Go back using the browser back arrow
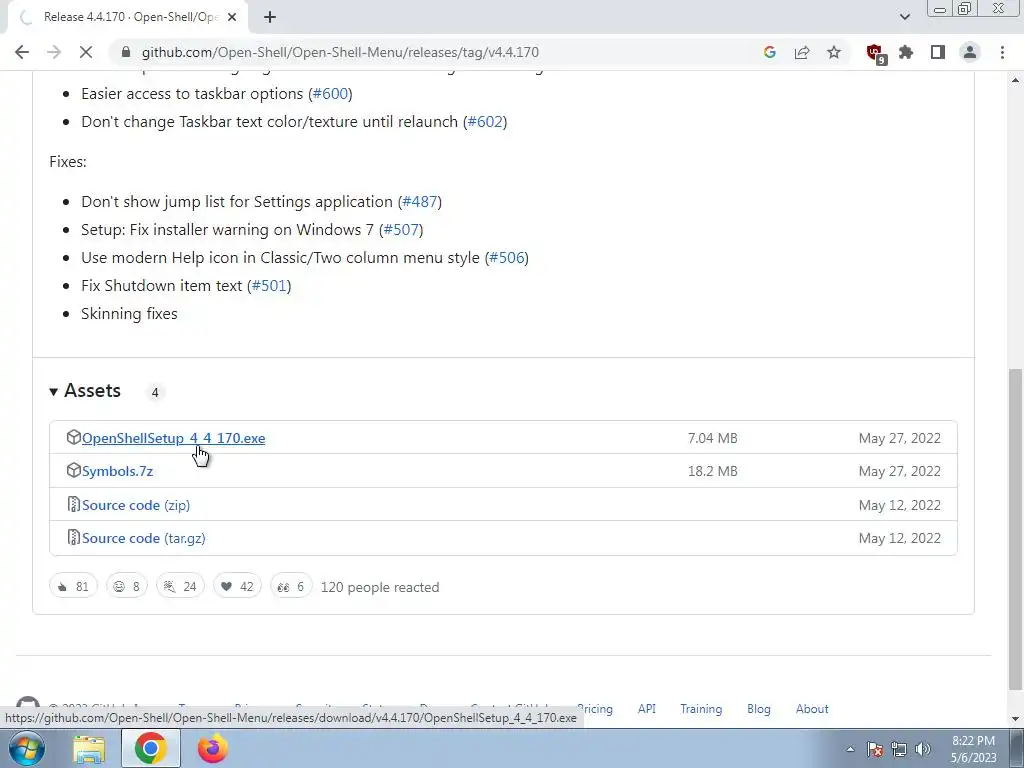 (x=22, y=52)
